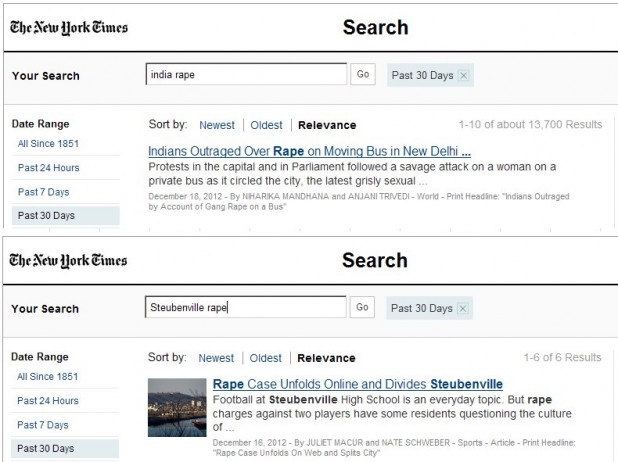Choose 'All Since 1851' in the top Date Range list

click(x=48, y=144)
